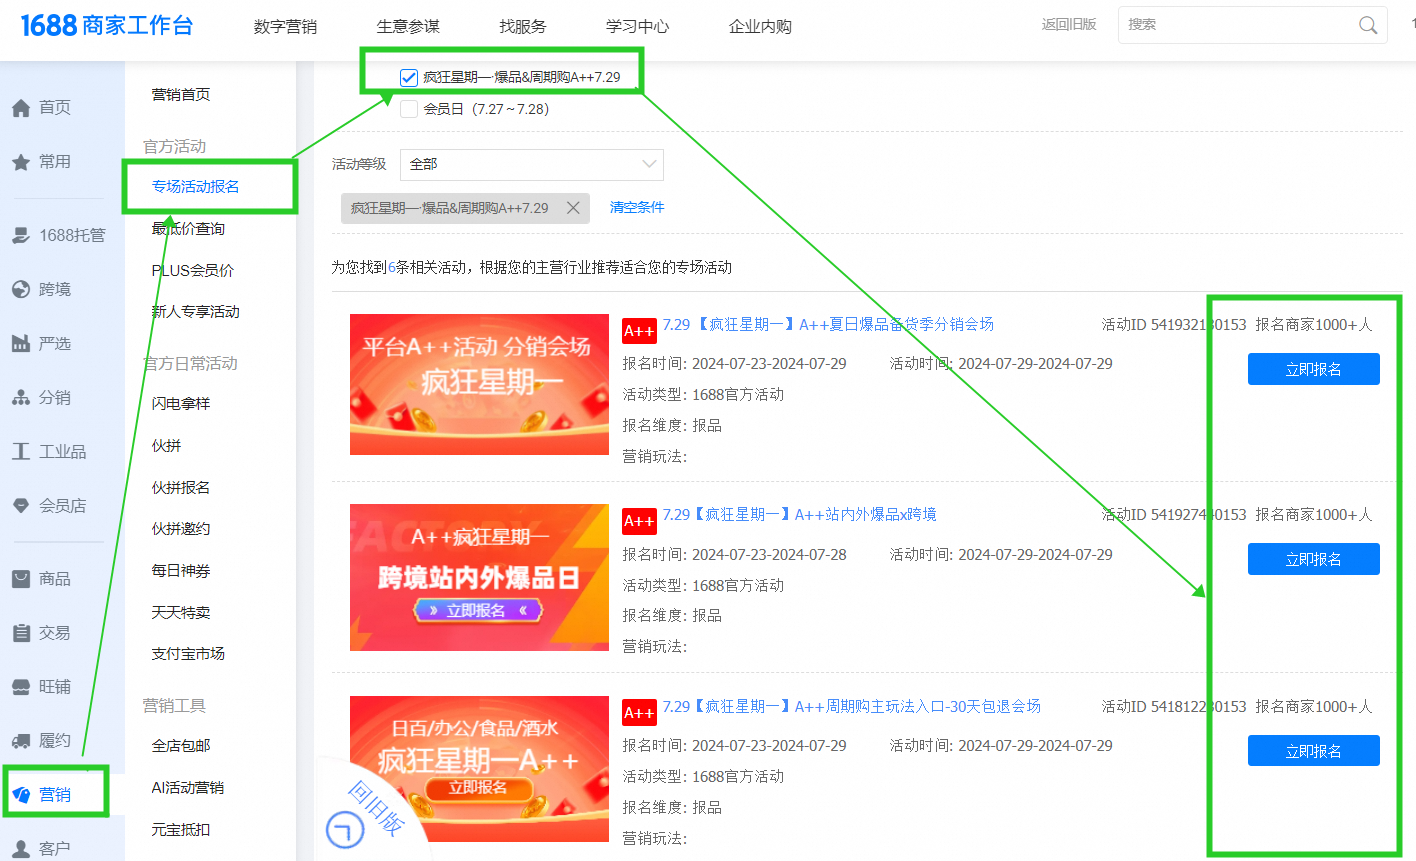
Task: Click the 搜索 input field
Action: pyautogui.click(x=1235, y=25)
